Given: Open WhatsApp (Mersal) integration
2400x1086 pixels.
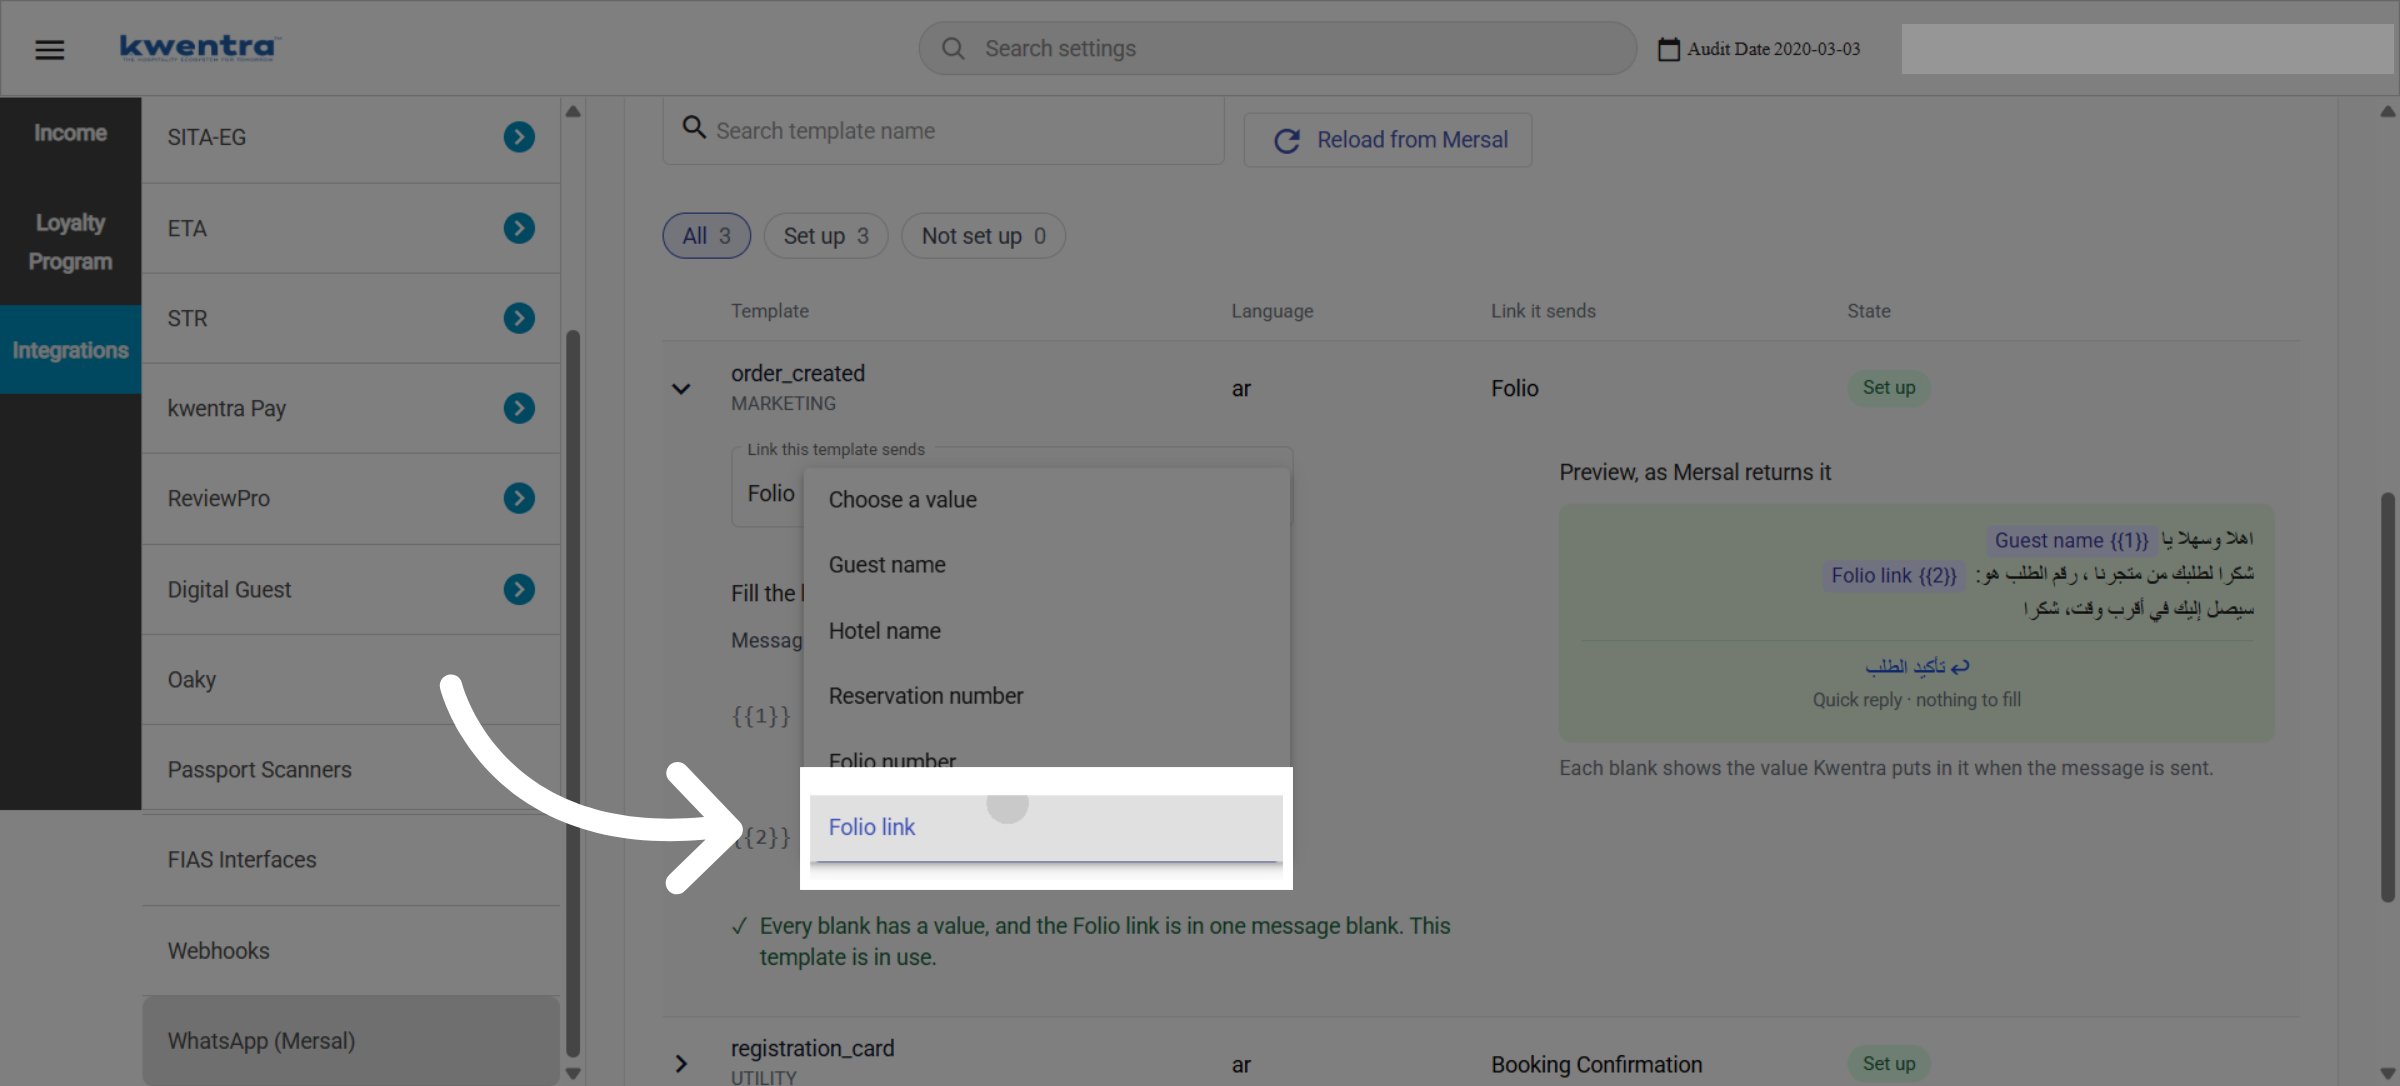Looking at the screenshot, I should (351, 1041).
